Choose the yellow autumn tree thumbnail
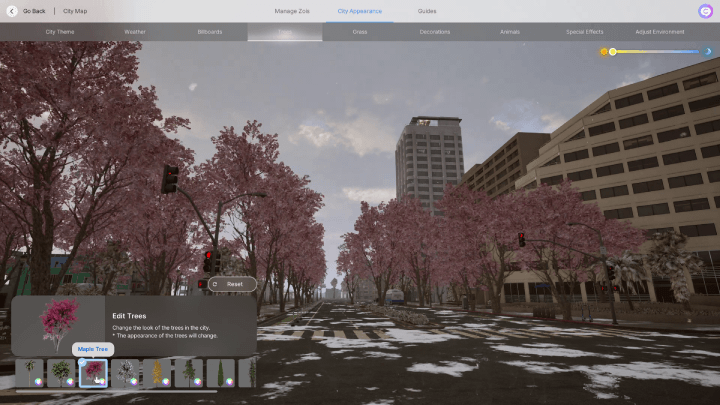Viewport: 720px width, 405px height. tap(157, 373)
